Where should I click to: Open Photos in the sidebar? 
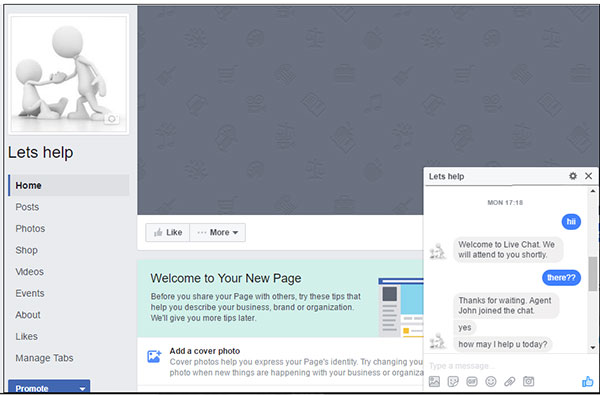30,229
